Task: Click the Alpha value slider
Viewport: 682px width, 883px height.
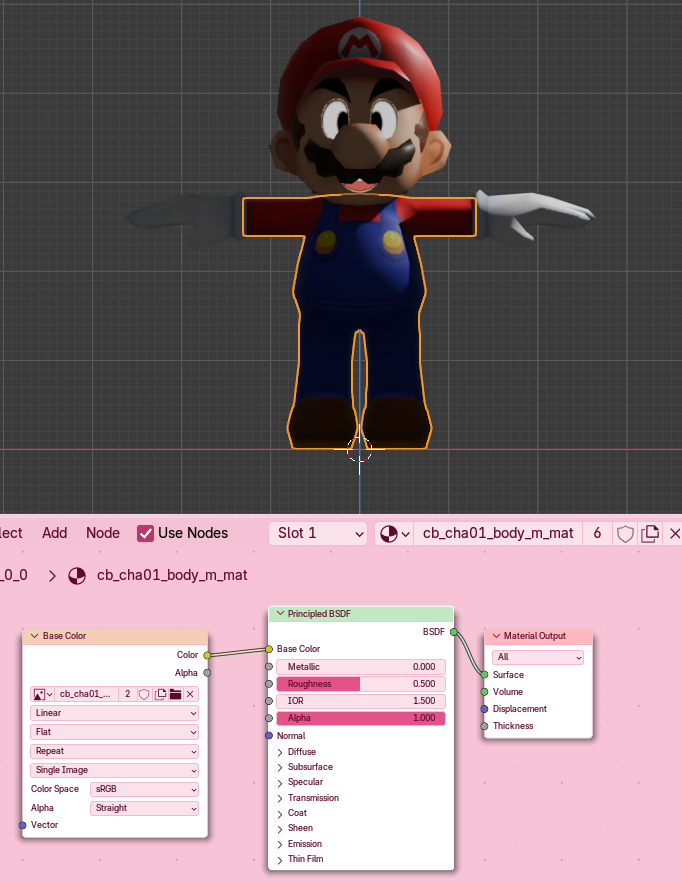Action: (x=360, y=718)
